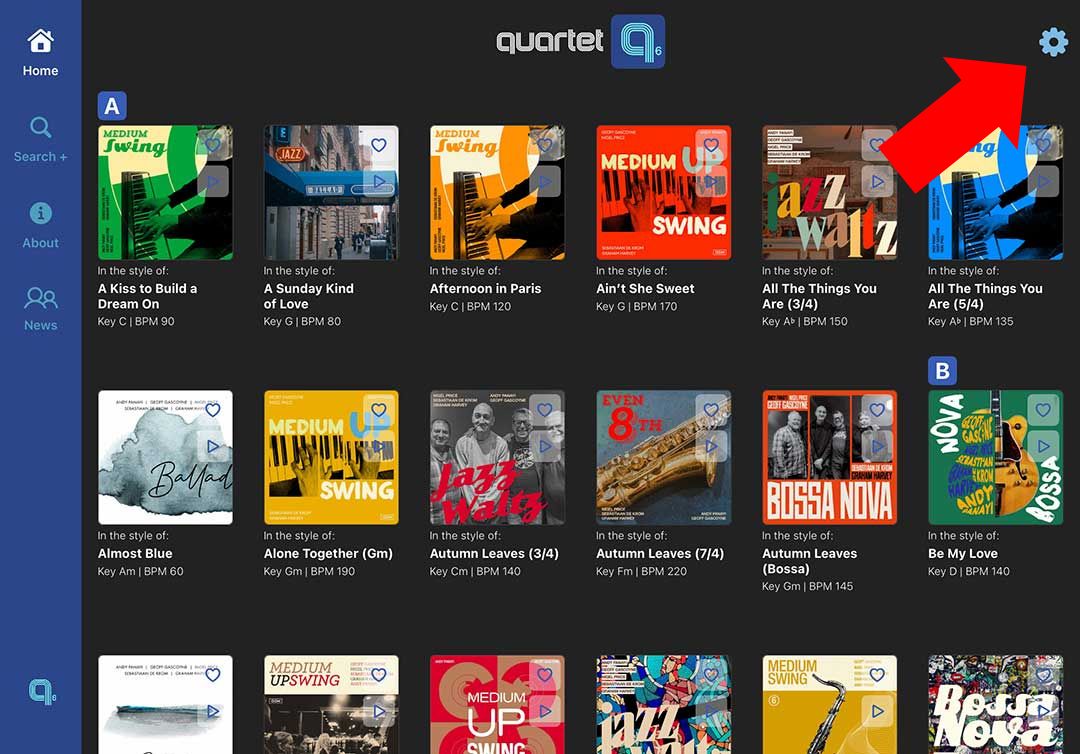Open A Sunday Kind of Love title
This screenshot has width=1080, height=754.
[309, 296]
